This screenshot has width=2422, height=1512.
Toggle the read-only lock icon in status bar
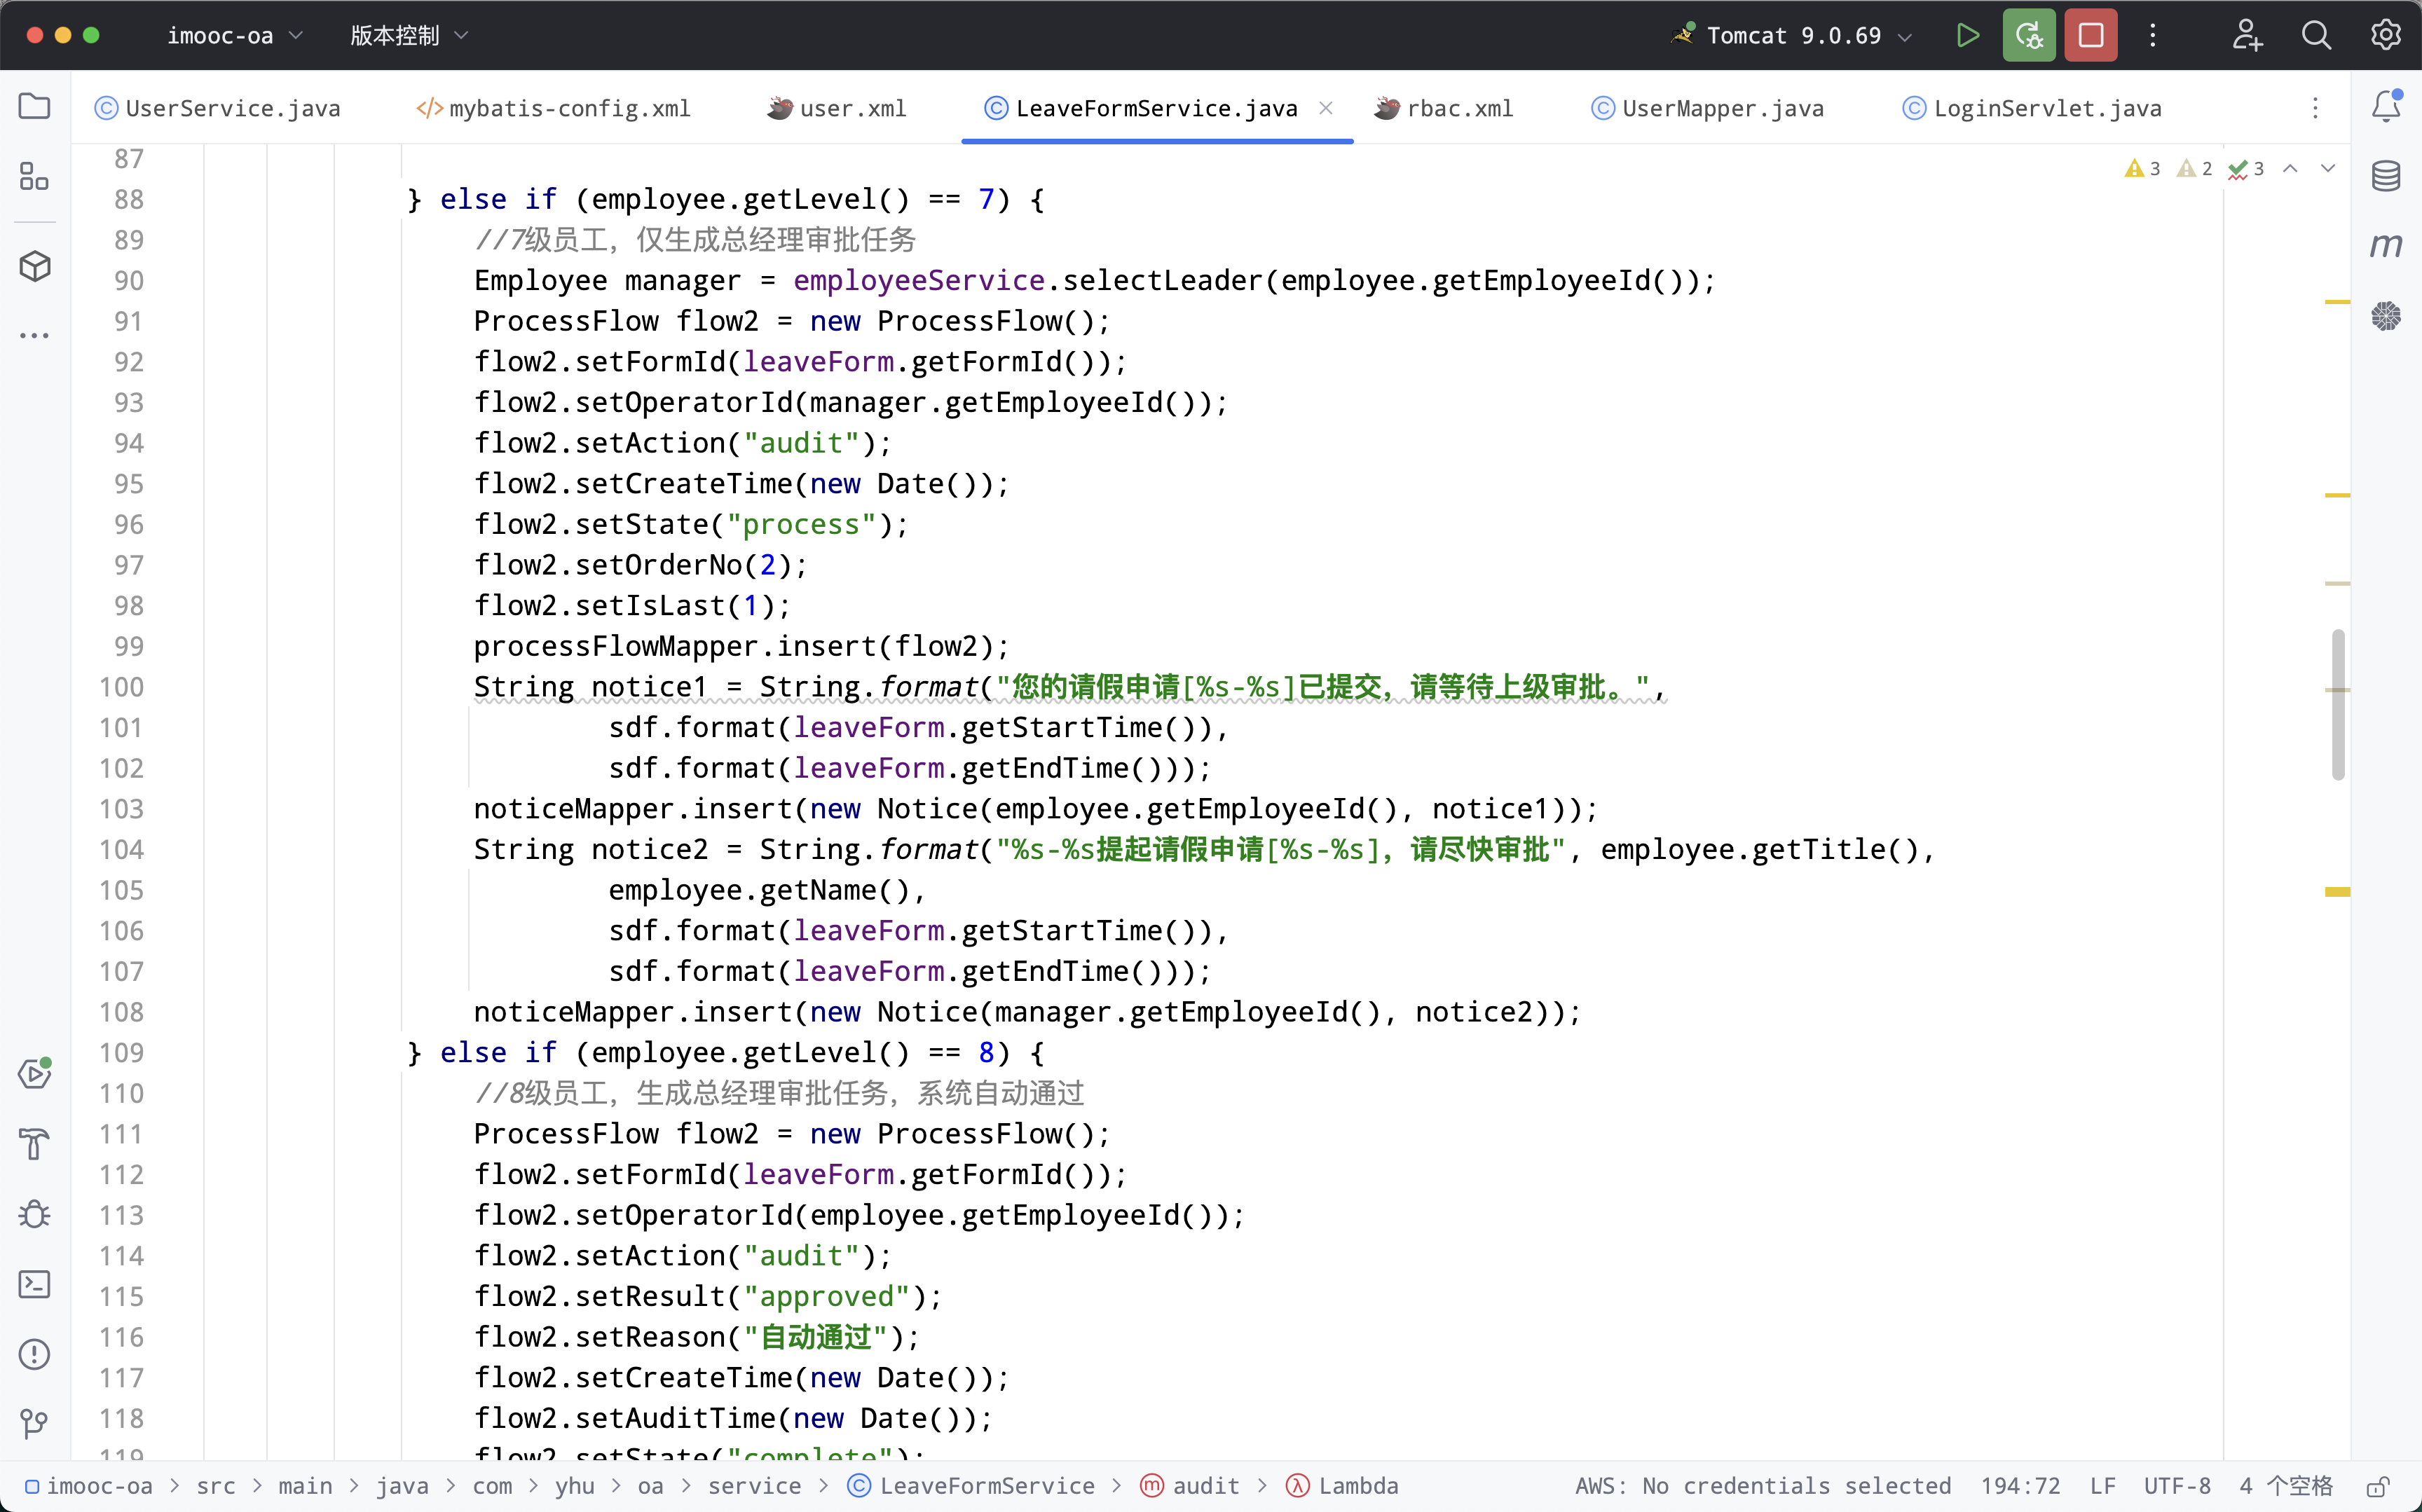(x=2379, y=1486)
